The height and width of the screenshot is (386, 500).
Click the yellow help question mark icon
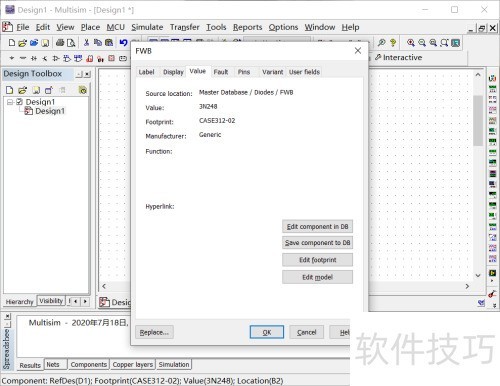tap(393, 42)
